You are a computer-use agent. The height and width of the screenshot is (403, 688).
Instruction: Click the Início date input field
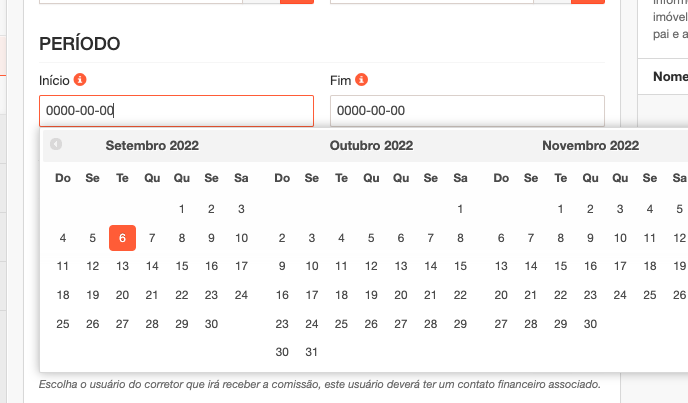point(176,111)
